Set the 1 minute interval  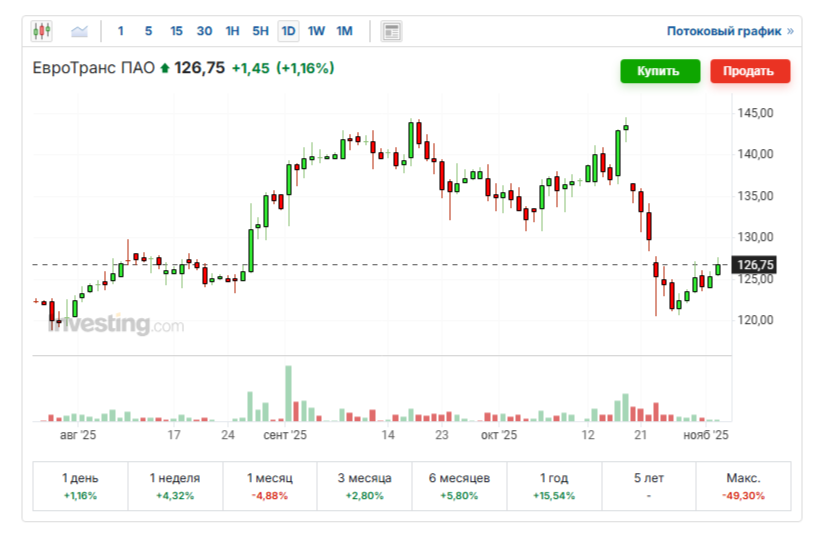[121, 31]
